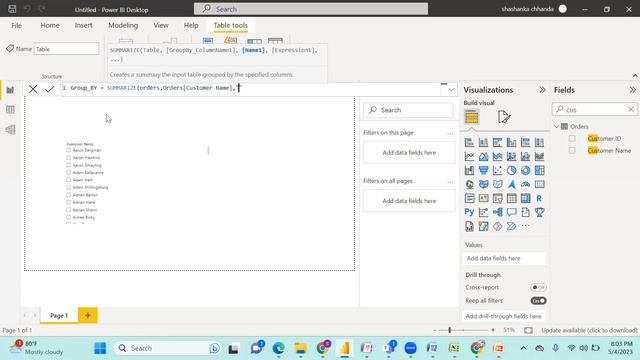Collapse the Visualizations pane
This screenshot has width=640, height=360.
tap(542, 90)
